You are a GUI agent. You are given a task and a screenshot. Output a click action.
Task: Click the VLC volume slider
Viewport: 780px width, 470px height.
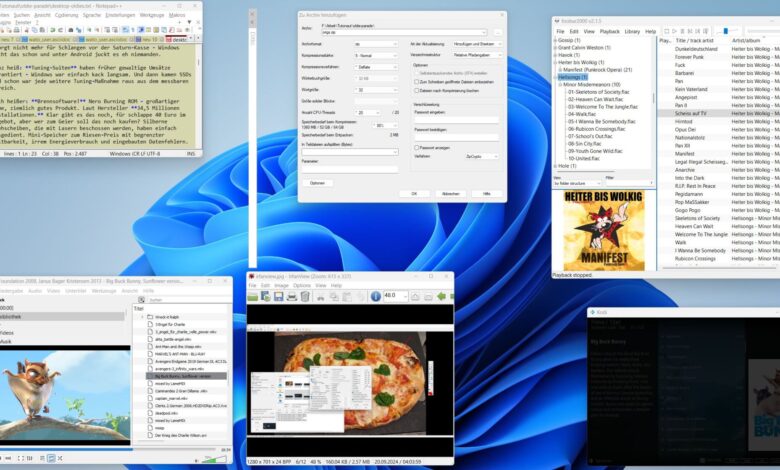point(213,459)
